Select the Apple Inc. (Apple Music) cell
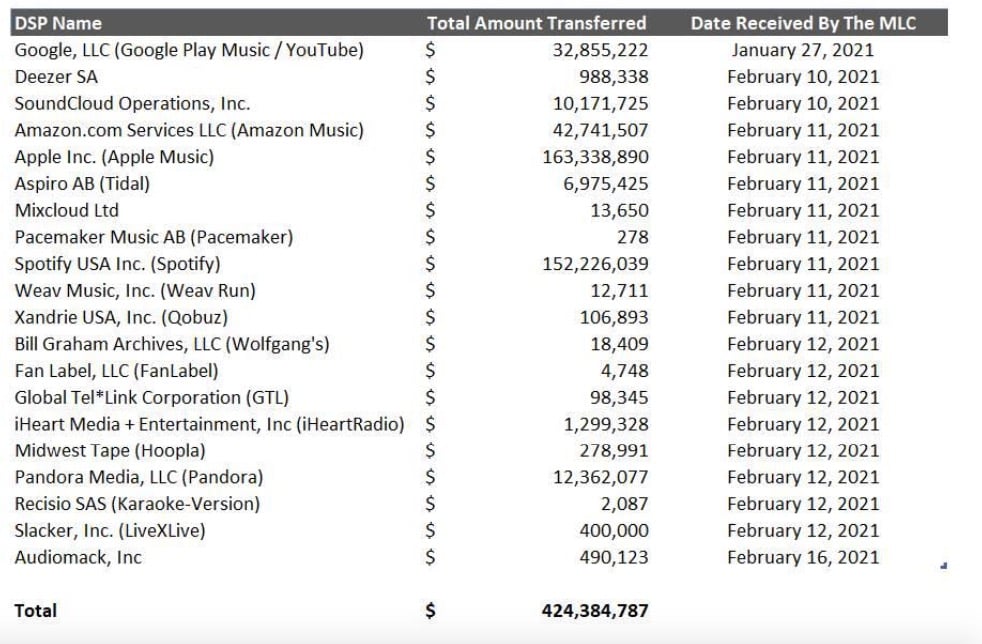 [x=114, y=157]
